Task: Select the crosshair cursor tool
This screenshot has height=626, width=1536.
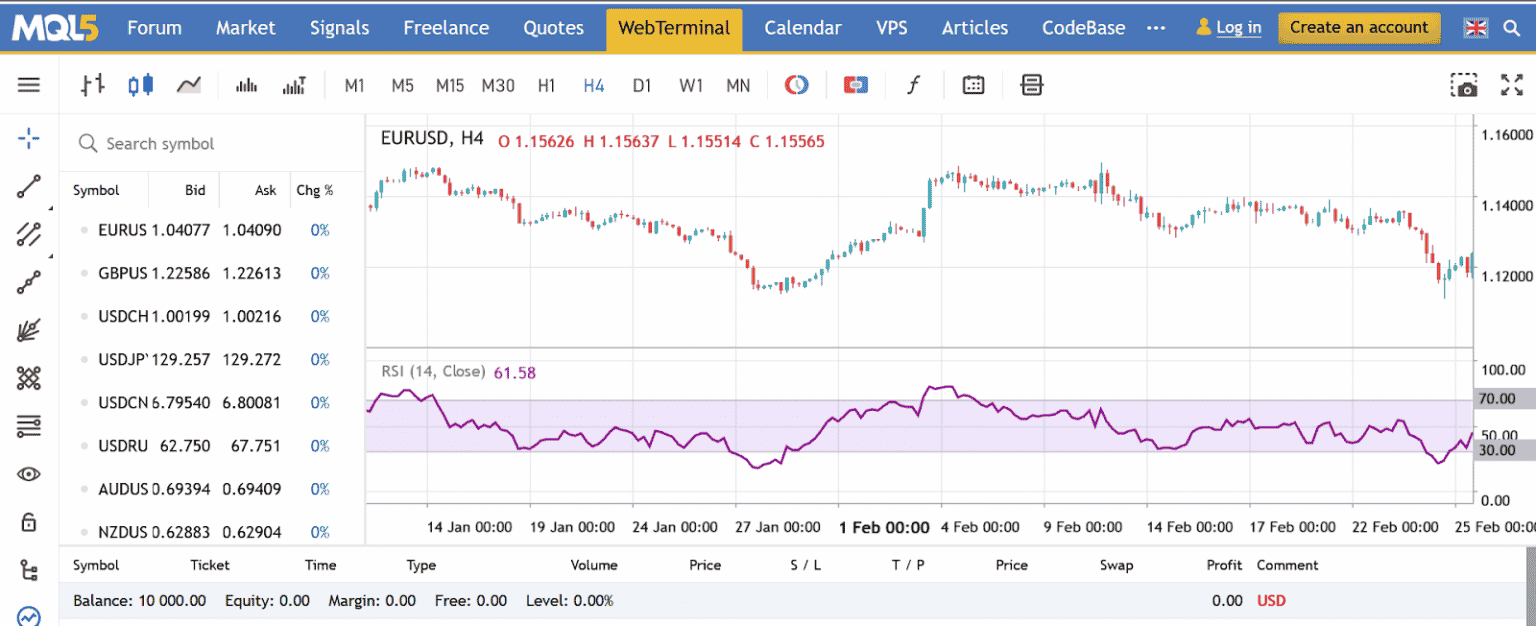Action: click(29, 138)
